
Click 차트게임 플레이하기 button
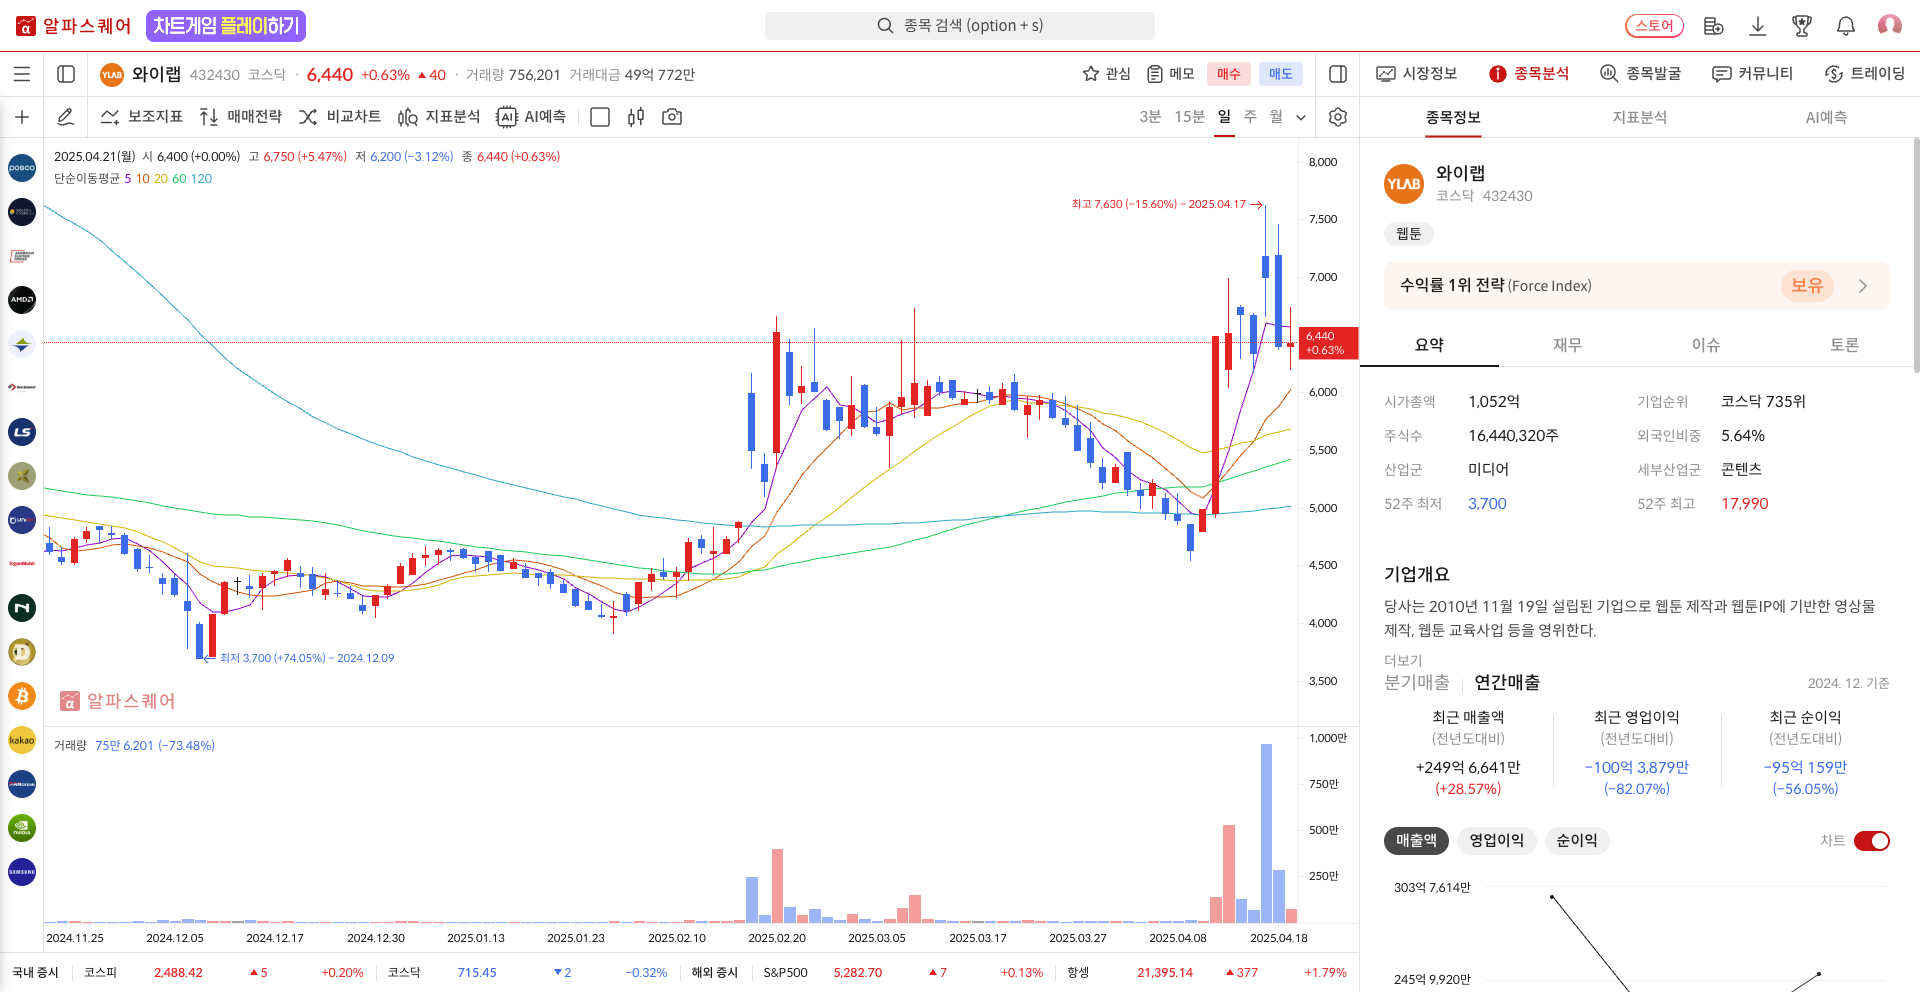click(x=226, y=26)
